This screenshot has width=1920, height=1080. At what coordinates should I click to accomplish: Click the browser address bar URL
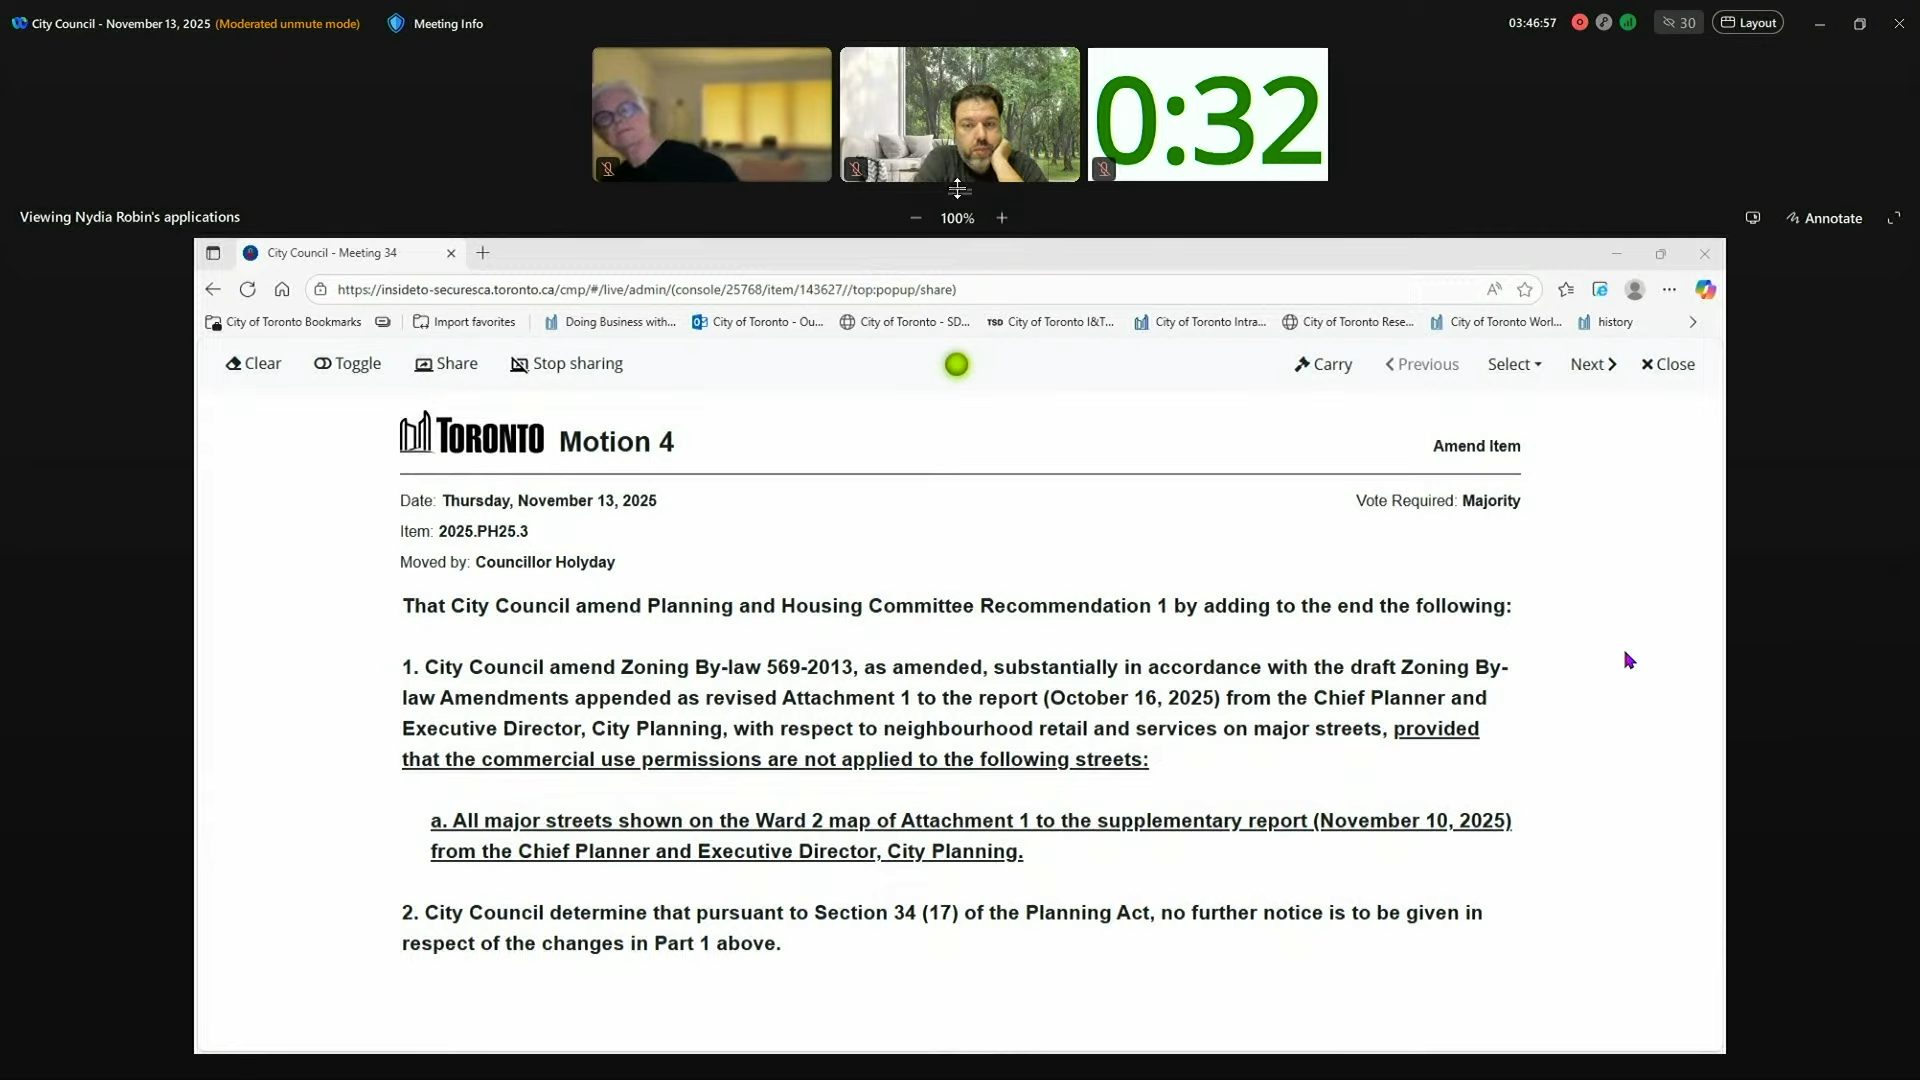[x=646, y=289]
